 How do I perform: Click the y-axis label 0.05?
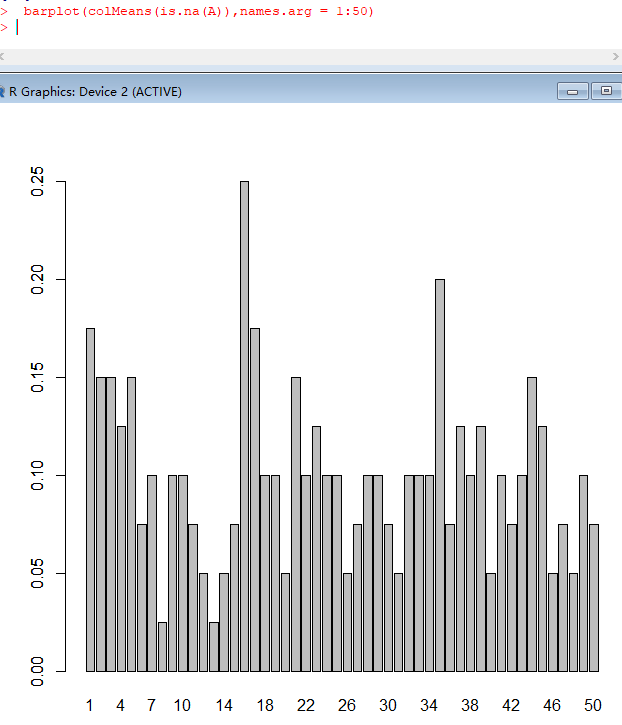pyautogui.click(x=37, y=573)
